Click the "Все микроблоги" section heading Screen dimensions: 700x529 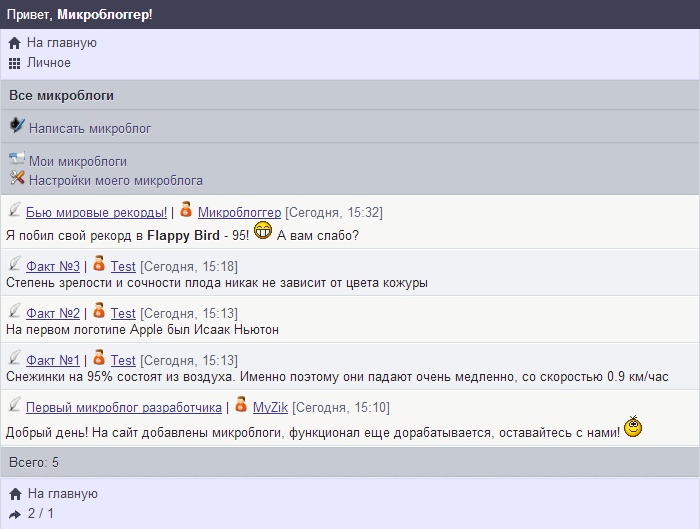pyautogui.click(x=62, y=96)
